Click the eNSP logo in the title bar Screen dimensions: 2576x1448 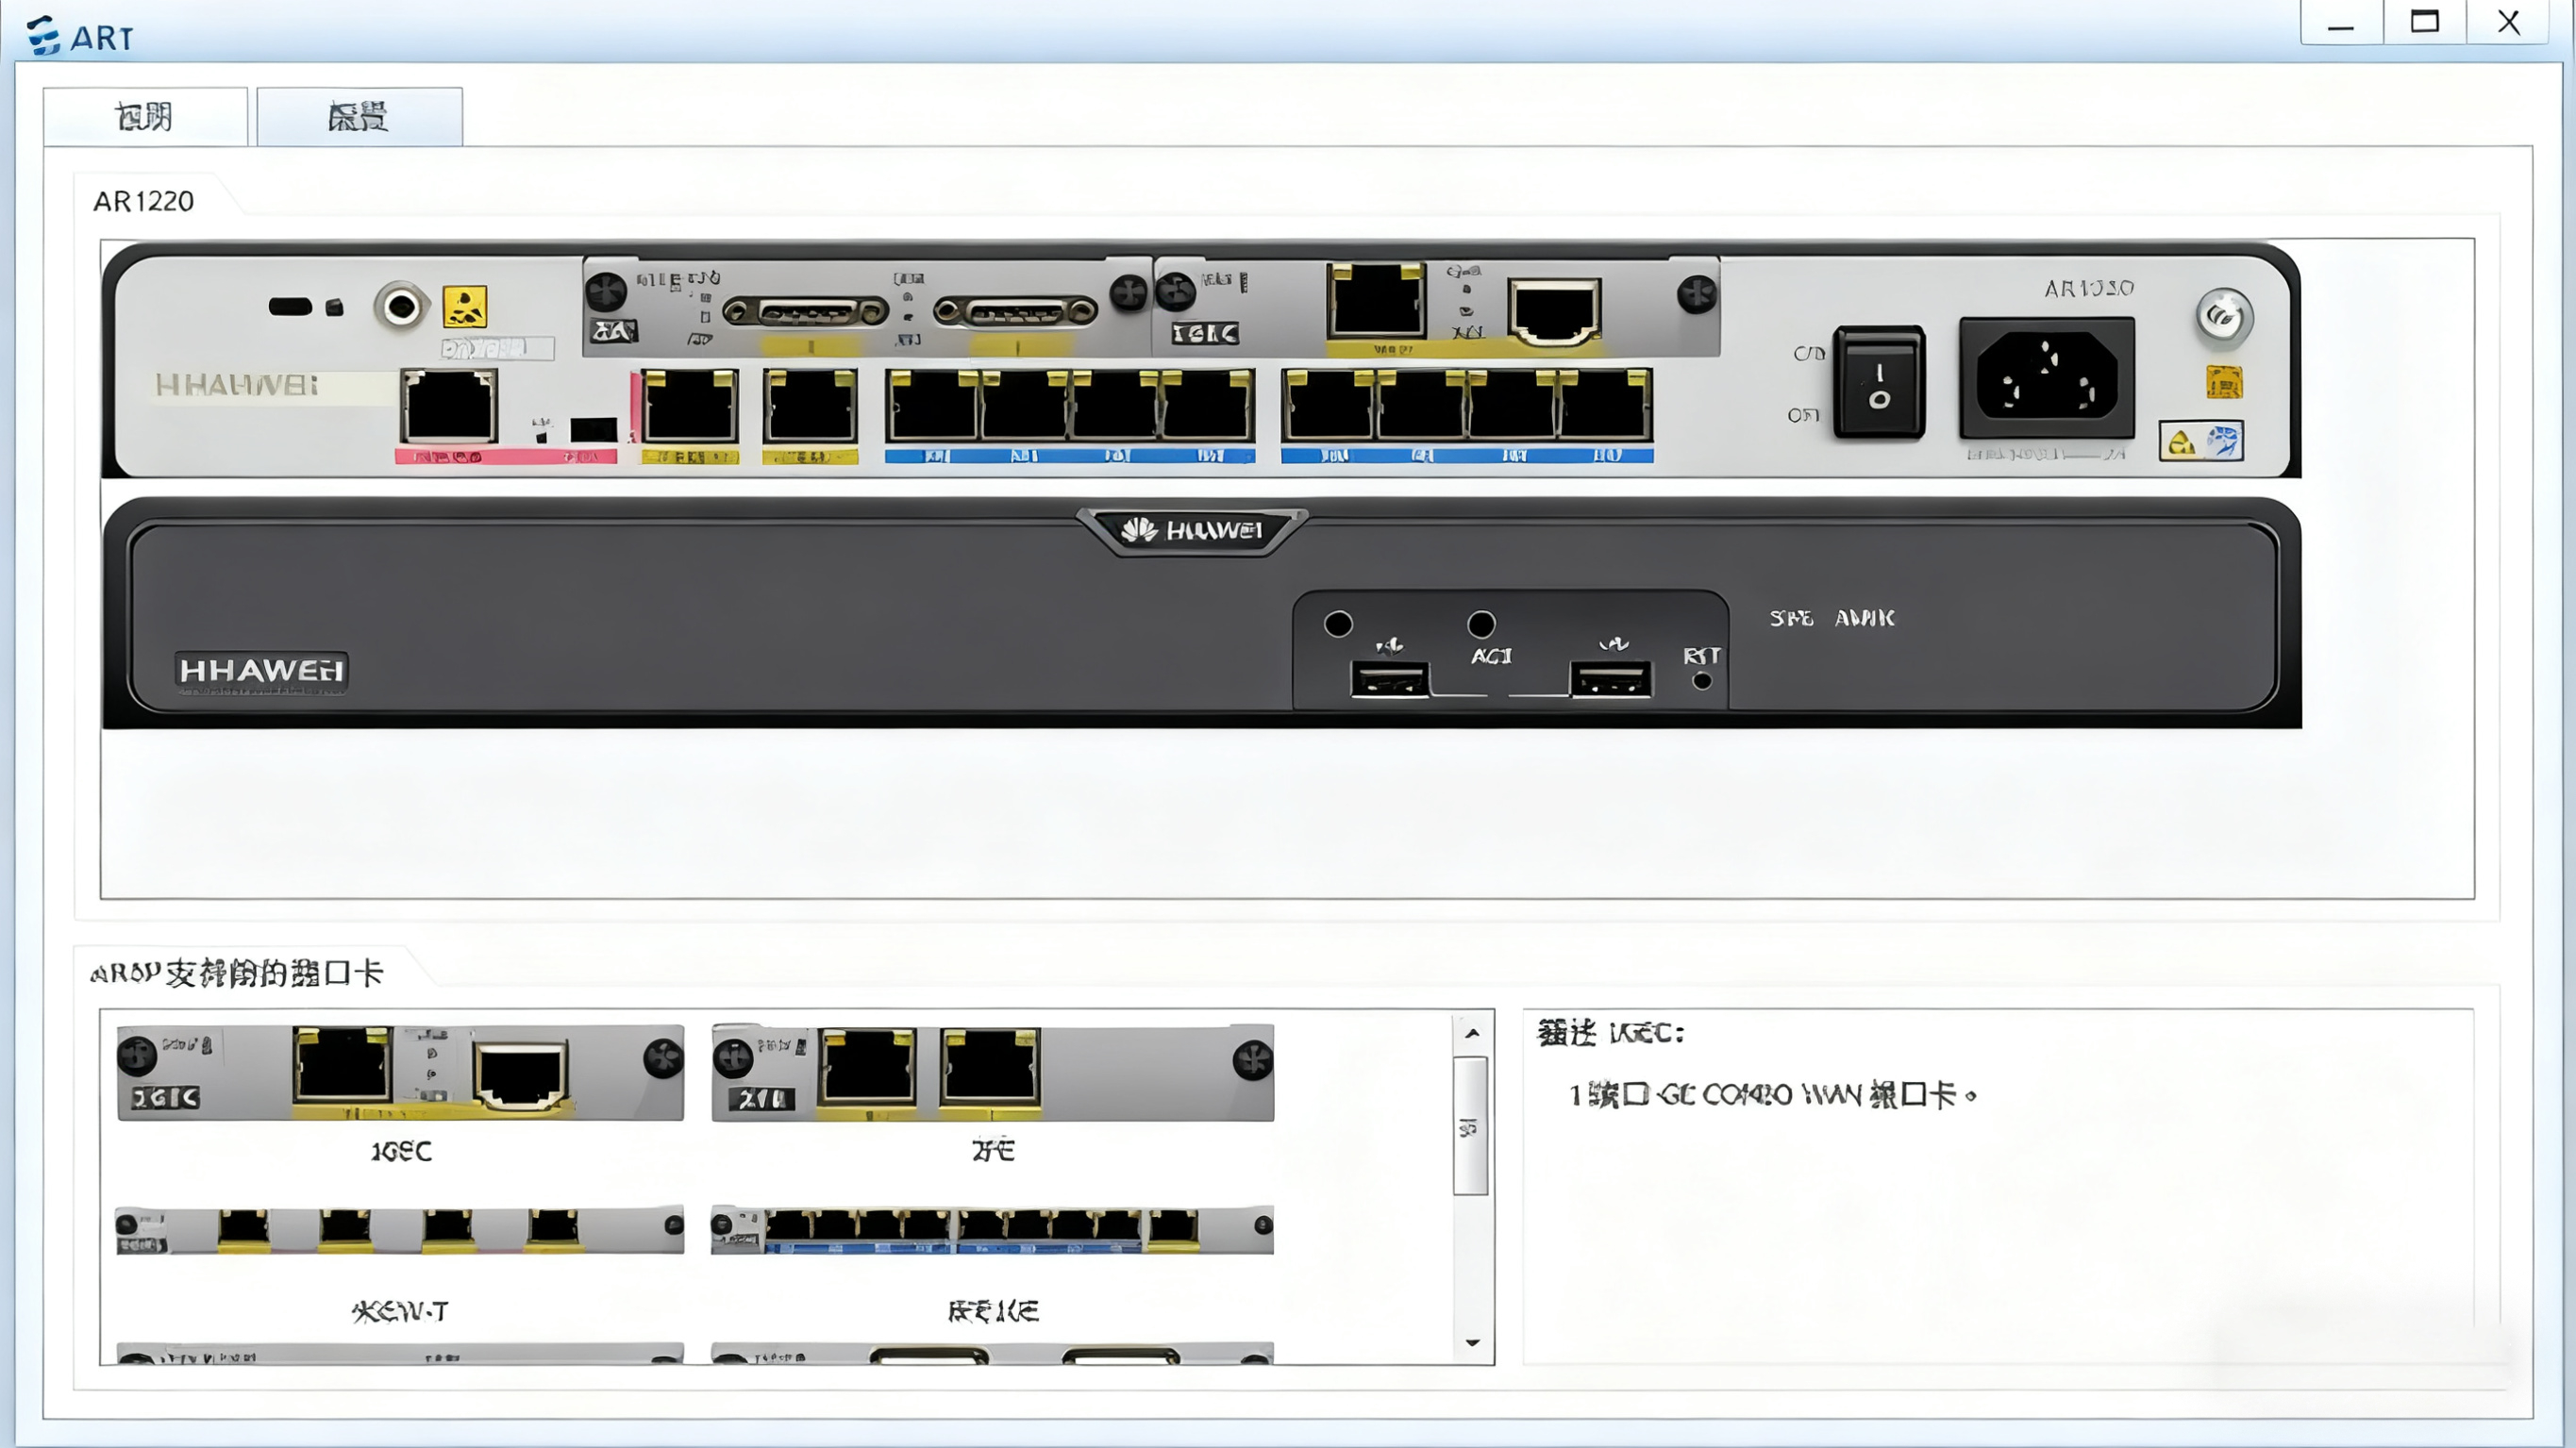pos(42,35)
